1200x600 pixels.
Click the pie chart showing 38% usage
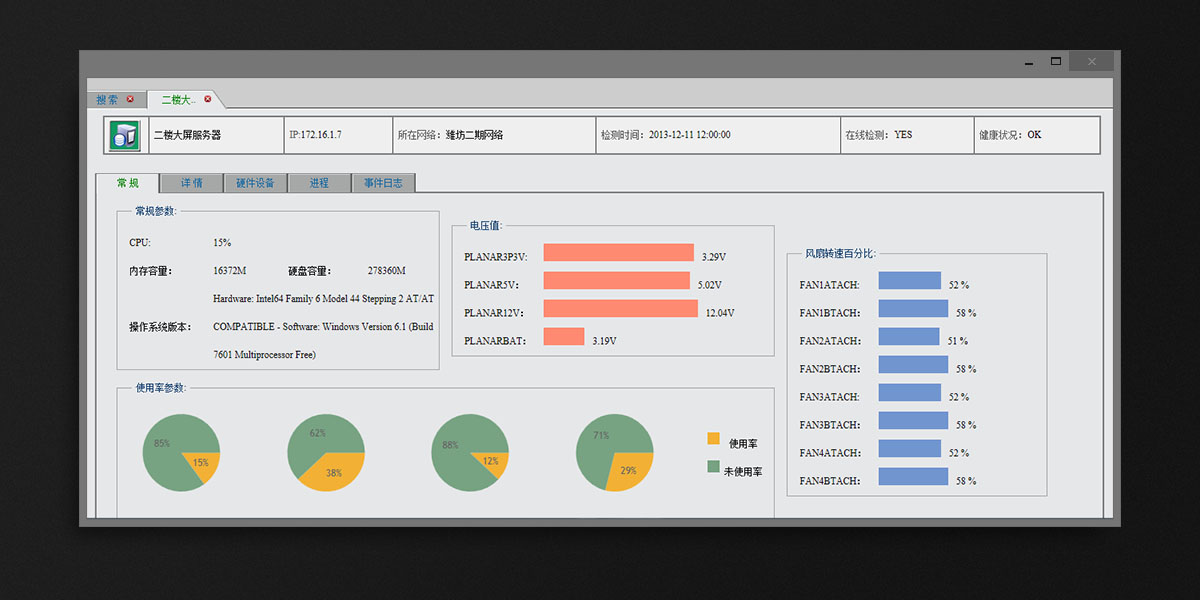point(326,453)
